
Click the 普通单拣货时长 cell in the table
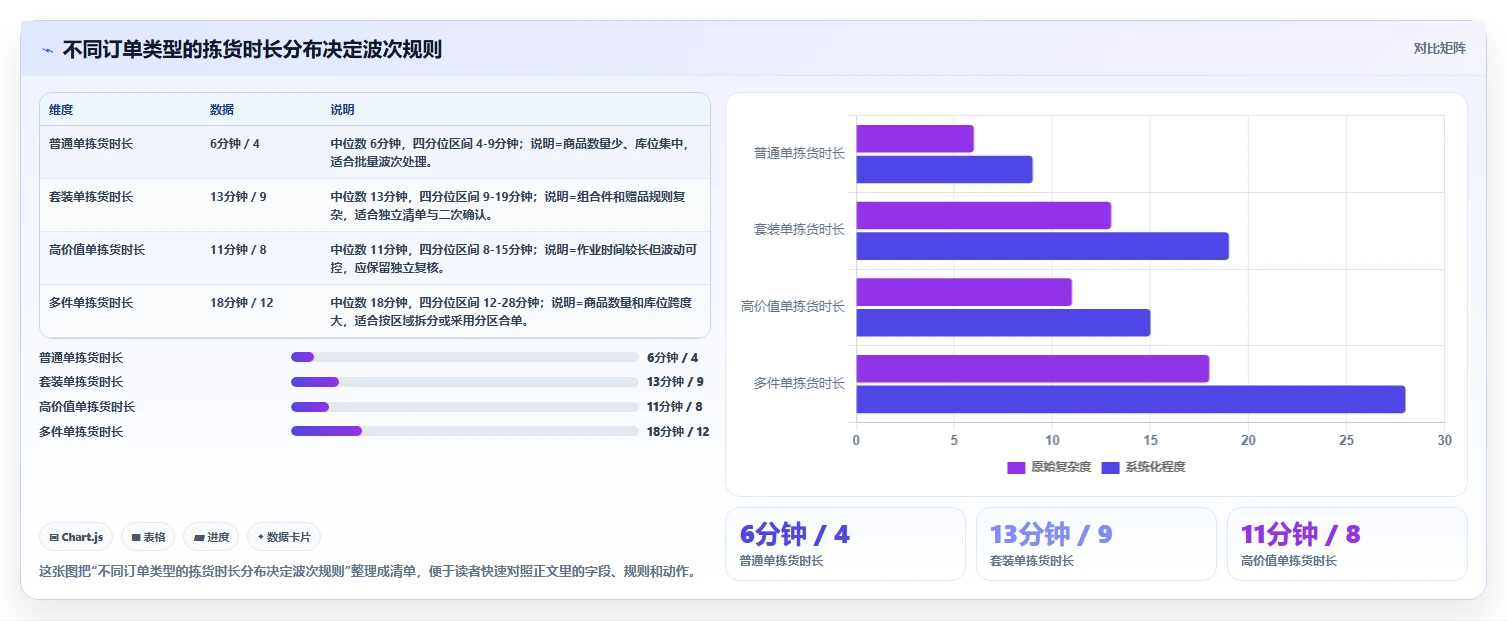91,144
